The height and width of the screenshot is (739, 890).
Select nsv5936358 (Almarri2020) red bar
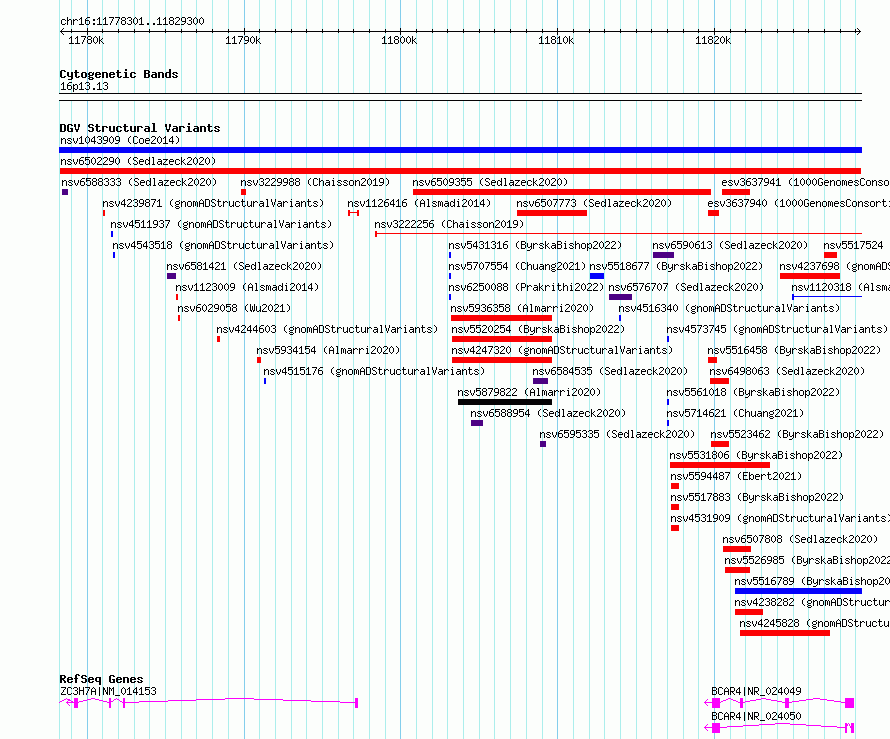pos(502,318)
